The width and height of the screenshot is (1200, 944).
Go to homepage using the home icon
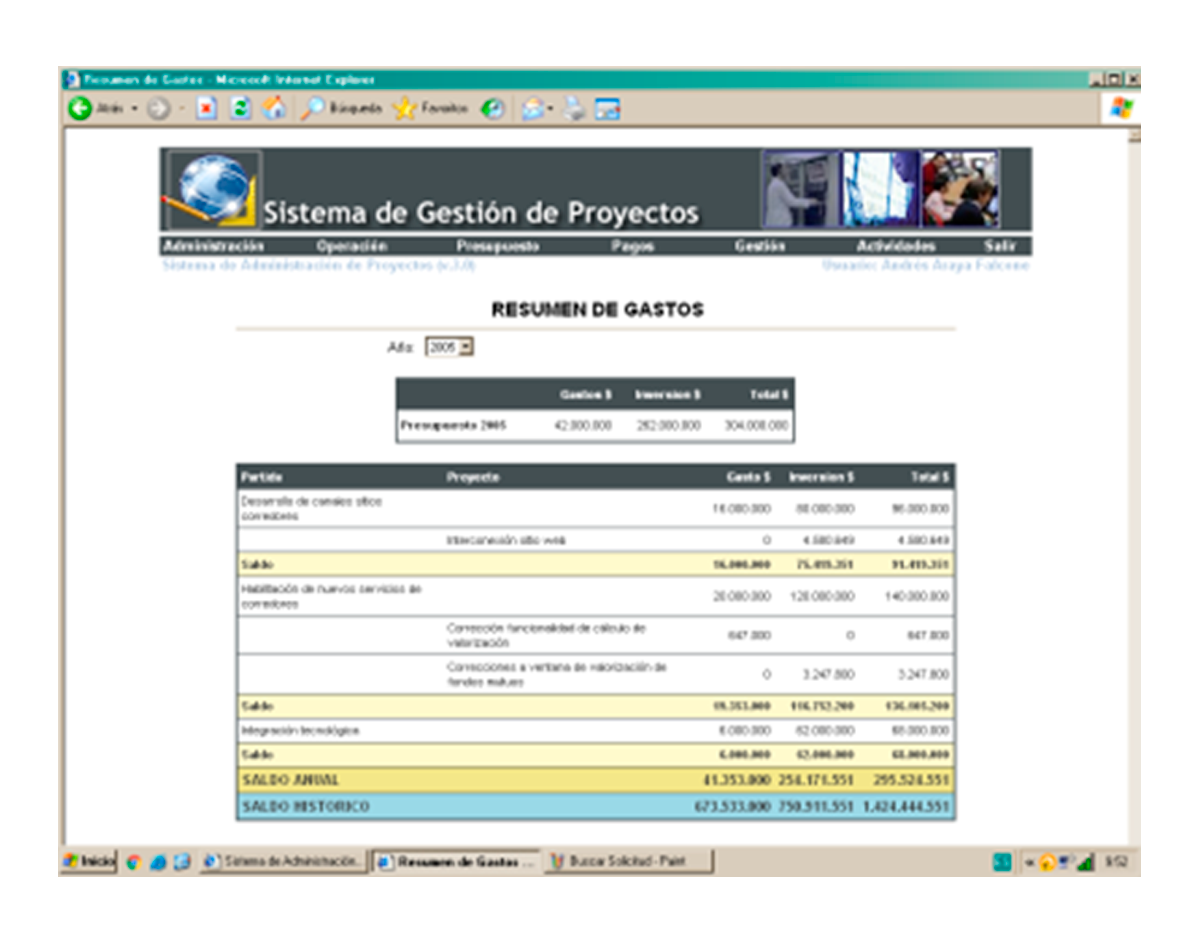(x=275, y=108)
